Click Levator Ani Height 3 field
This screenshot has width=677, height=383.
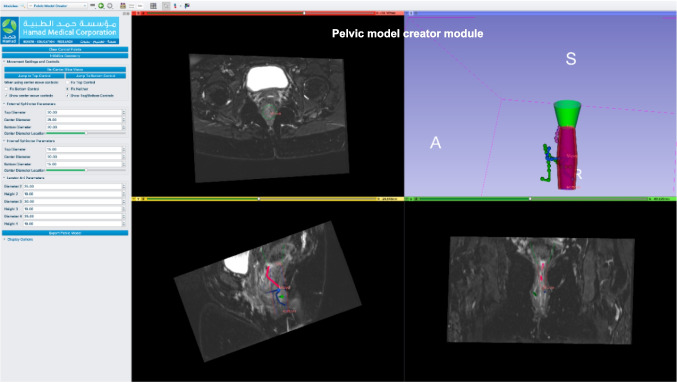(73, 209)
